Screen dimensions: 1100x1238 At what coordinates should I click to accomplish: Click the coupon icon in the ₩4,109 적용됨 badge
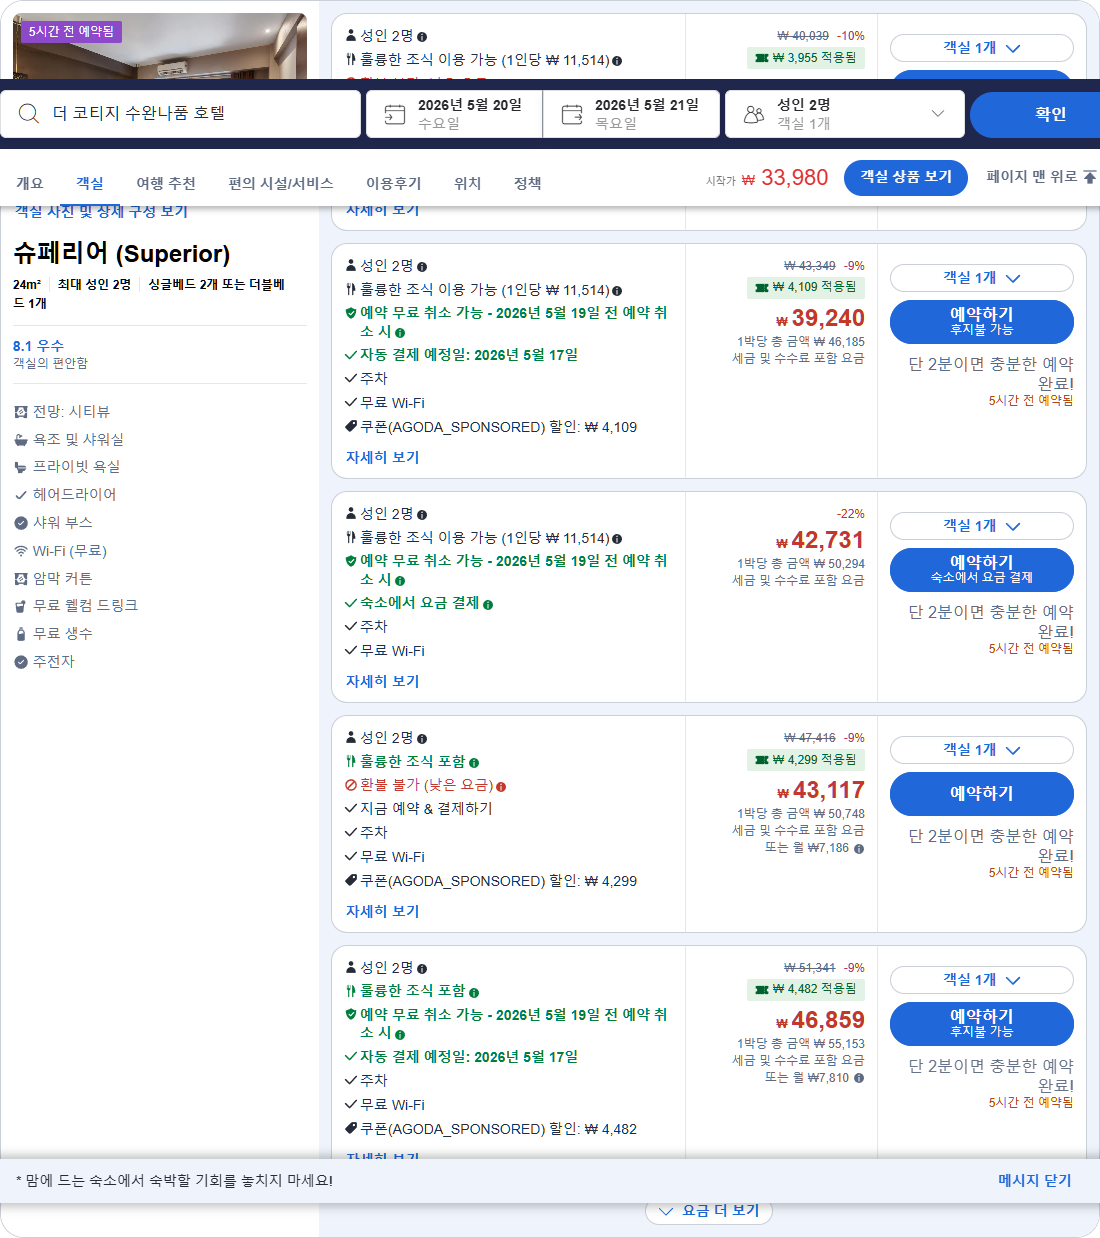[762, 288]
